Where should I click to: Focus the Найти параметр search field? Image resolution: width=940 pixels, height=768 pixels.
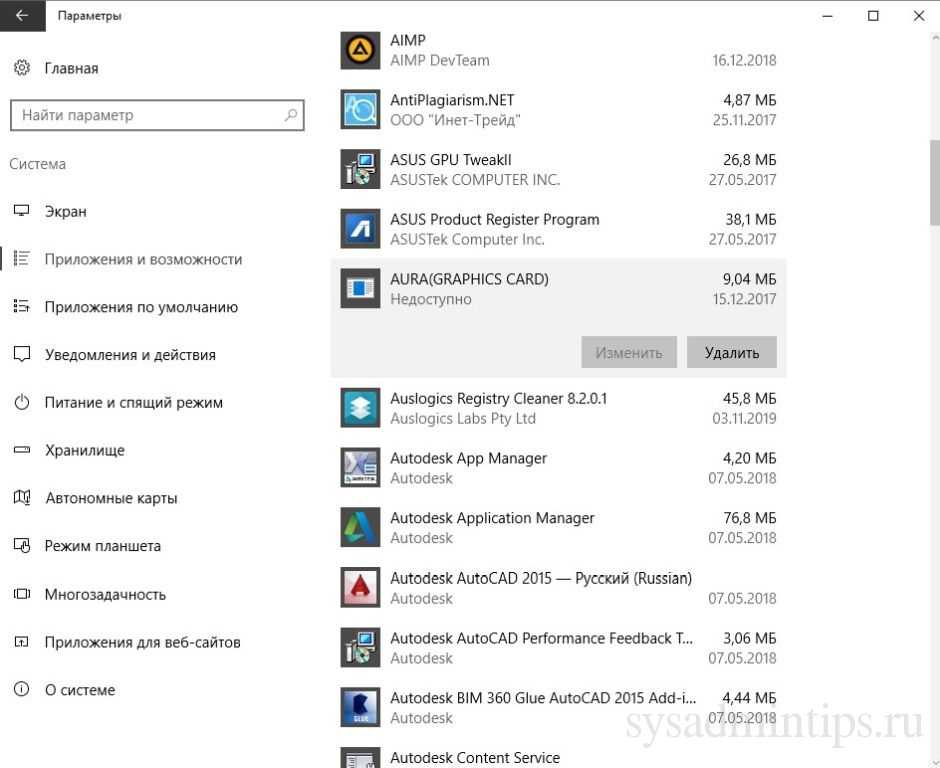pyautogui.click(x=157, y=115)
